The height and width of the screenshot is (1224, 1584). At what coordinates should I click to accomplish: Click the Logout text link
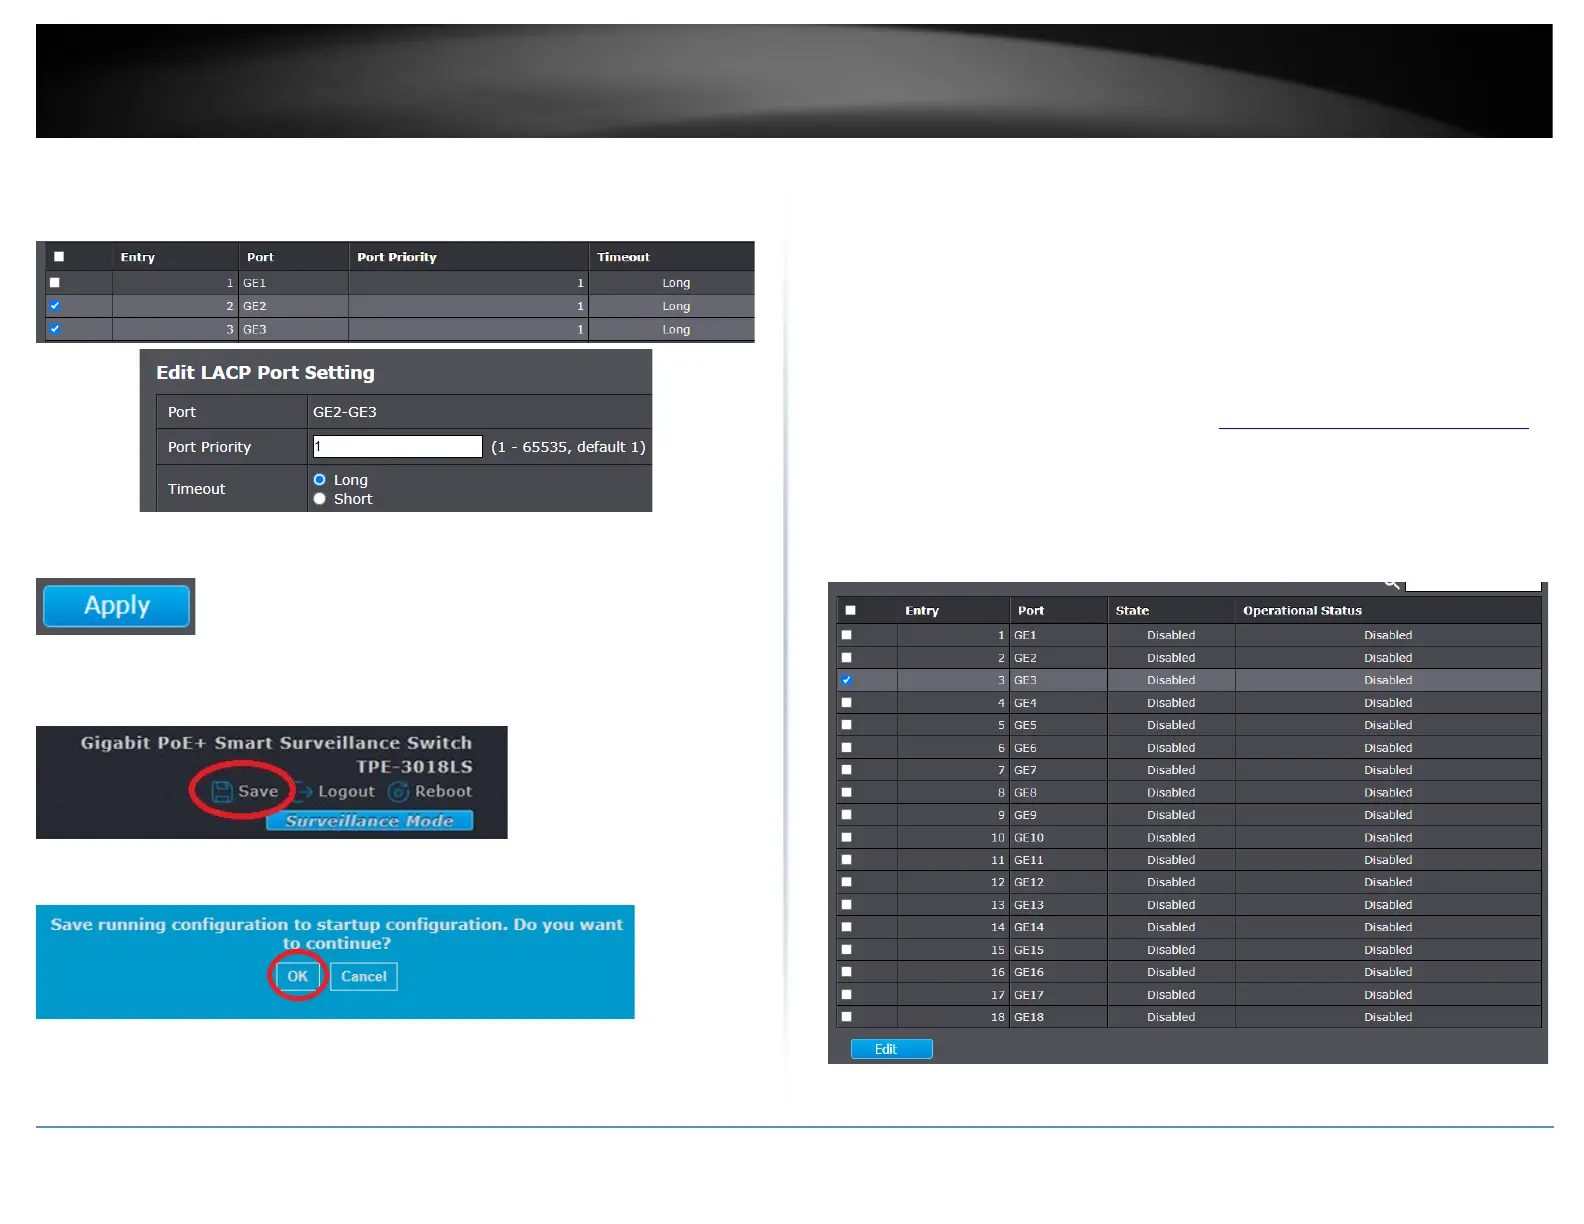[x=346, y=792]
